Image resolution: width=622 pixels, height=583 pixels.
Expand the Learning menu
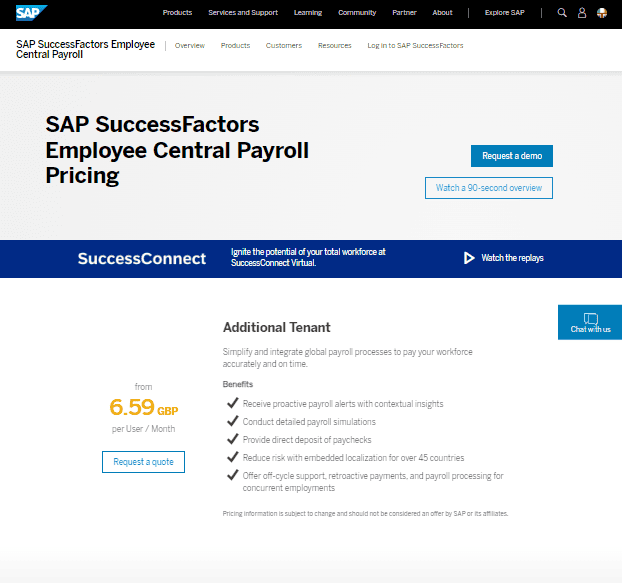click(308, 13)
